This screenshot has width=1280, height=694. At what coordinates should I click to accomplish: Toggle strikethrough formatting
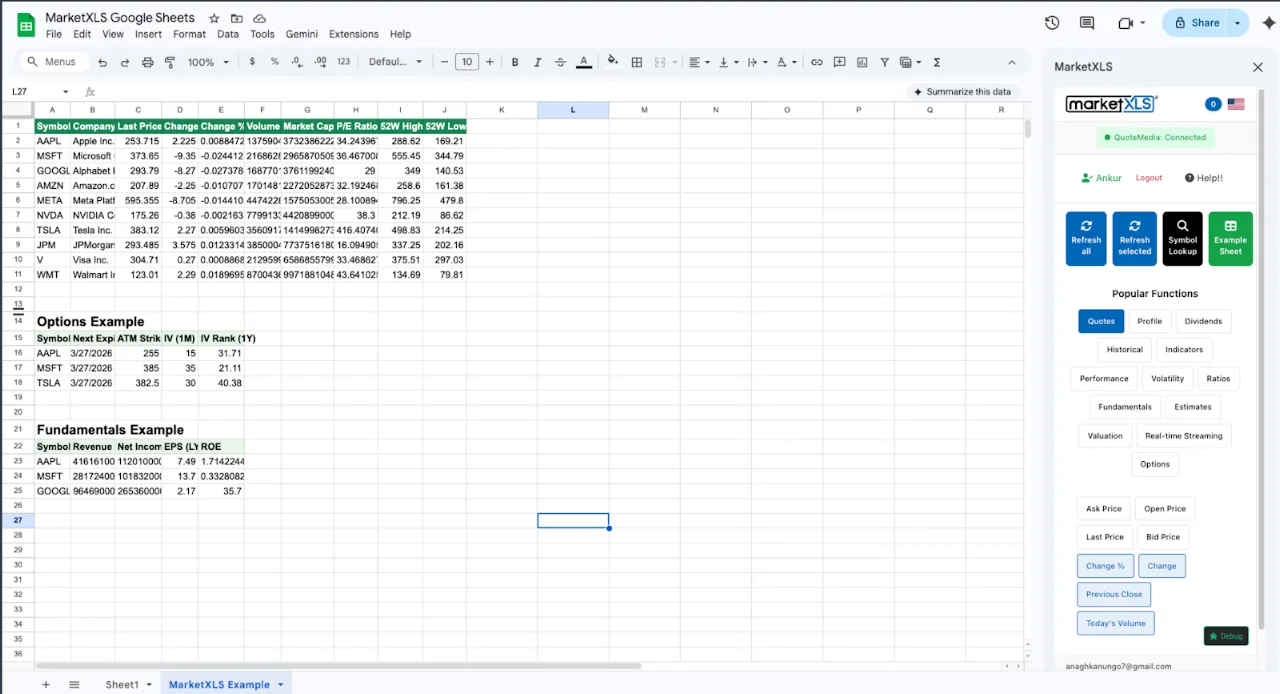(x=560, y=62)
